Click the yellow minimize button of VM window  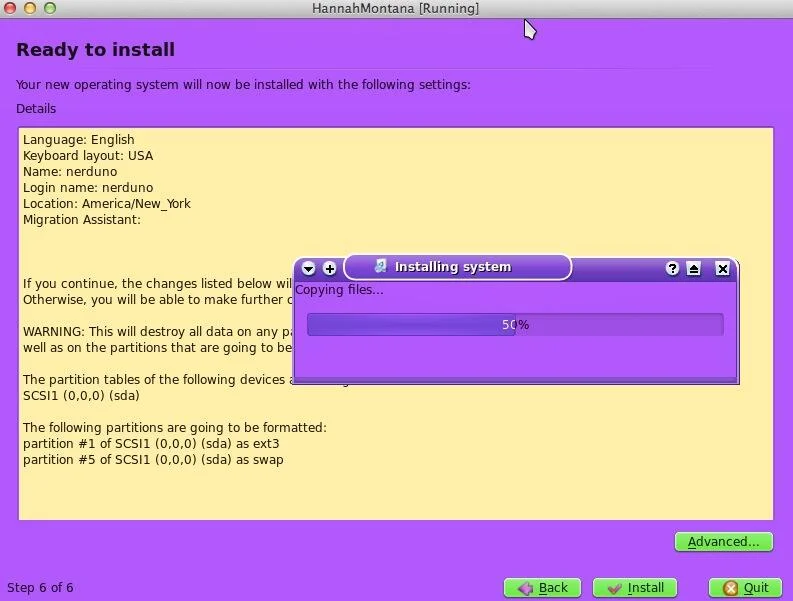click(x=30, y=8)
